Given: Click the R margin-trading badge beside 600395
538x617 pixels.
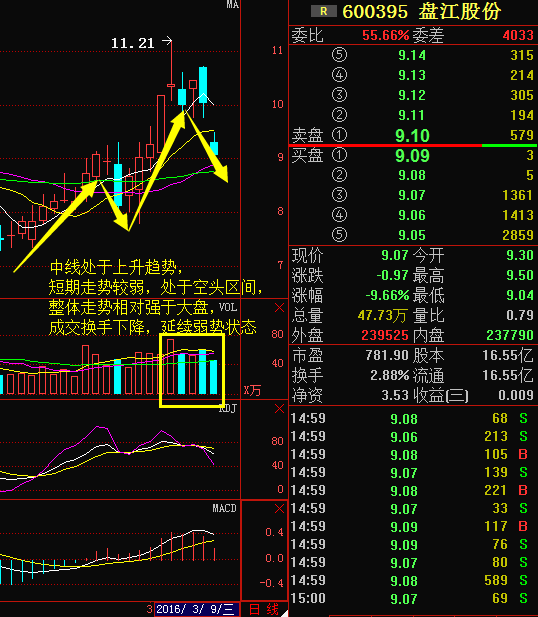Looking at the screenshot, I should point(324,11).
